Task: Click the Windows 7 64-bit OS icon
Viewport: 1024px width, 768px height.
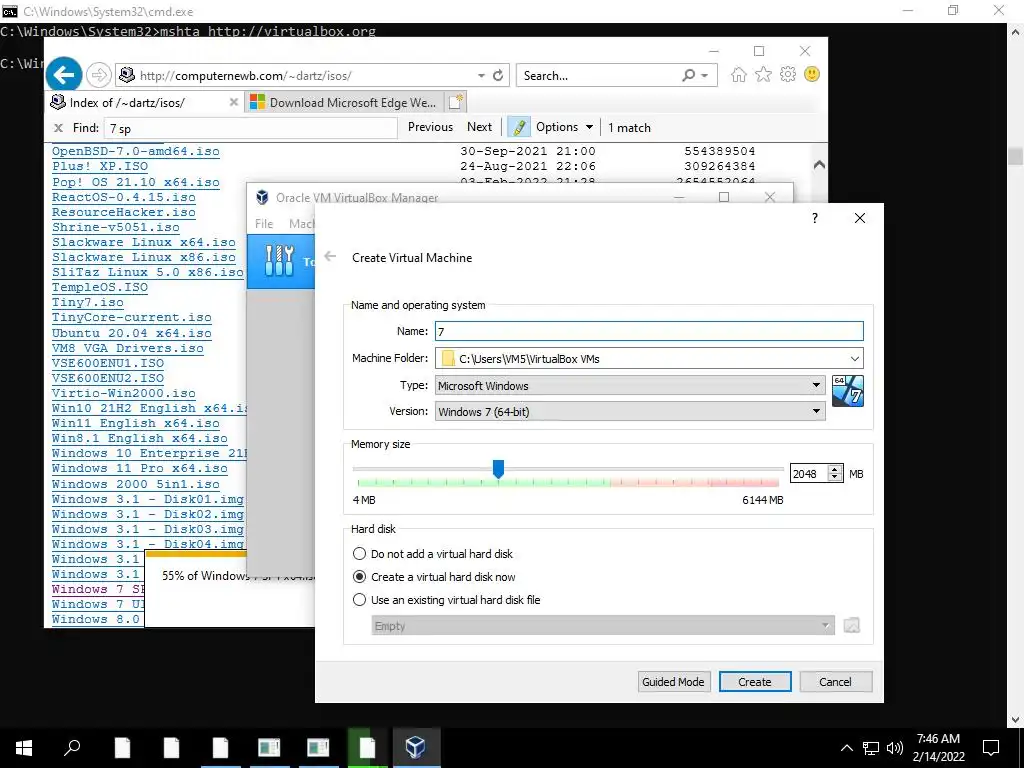Action: click(848, 391)
